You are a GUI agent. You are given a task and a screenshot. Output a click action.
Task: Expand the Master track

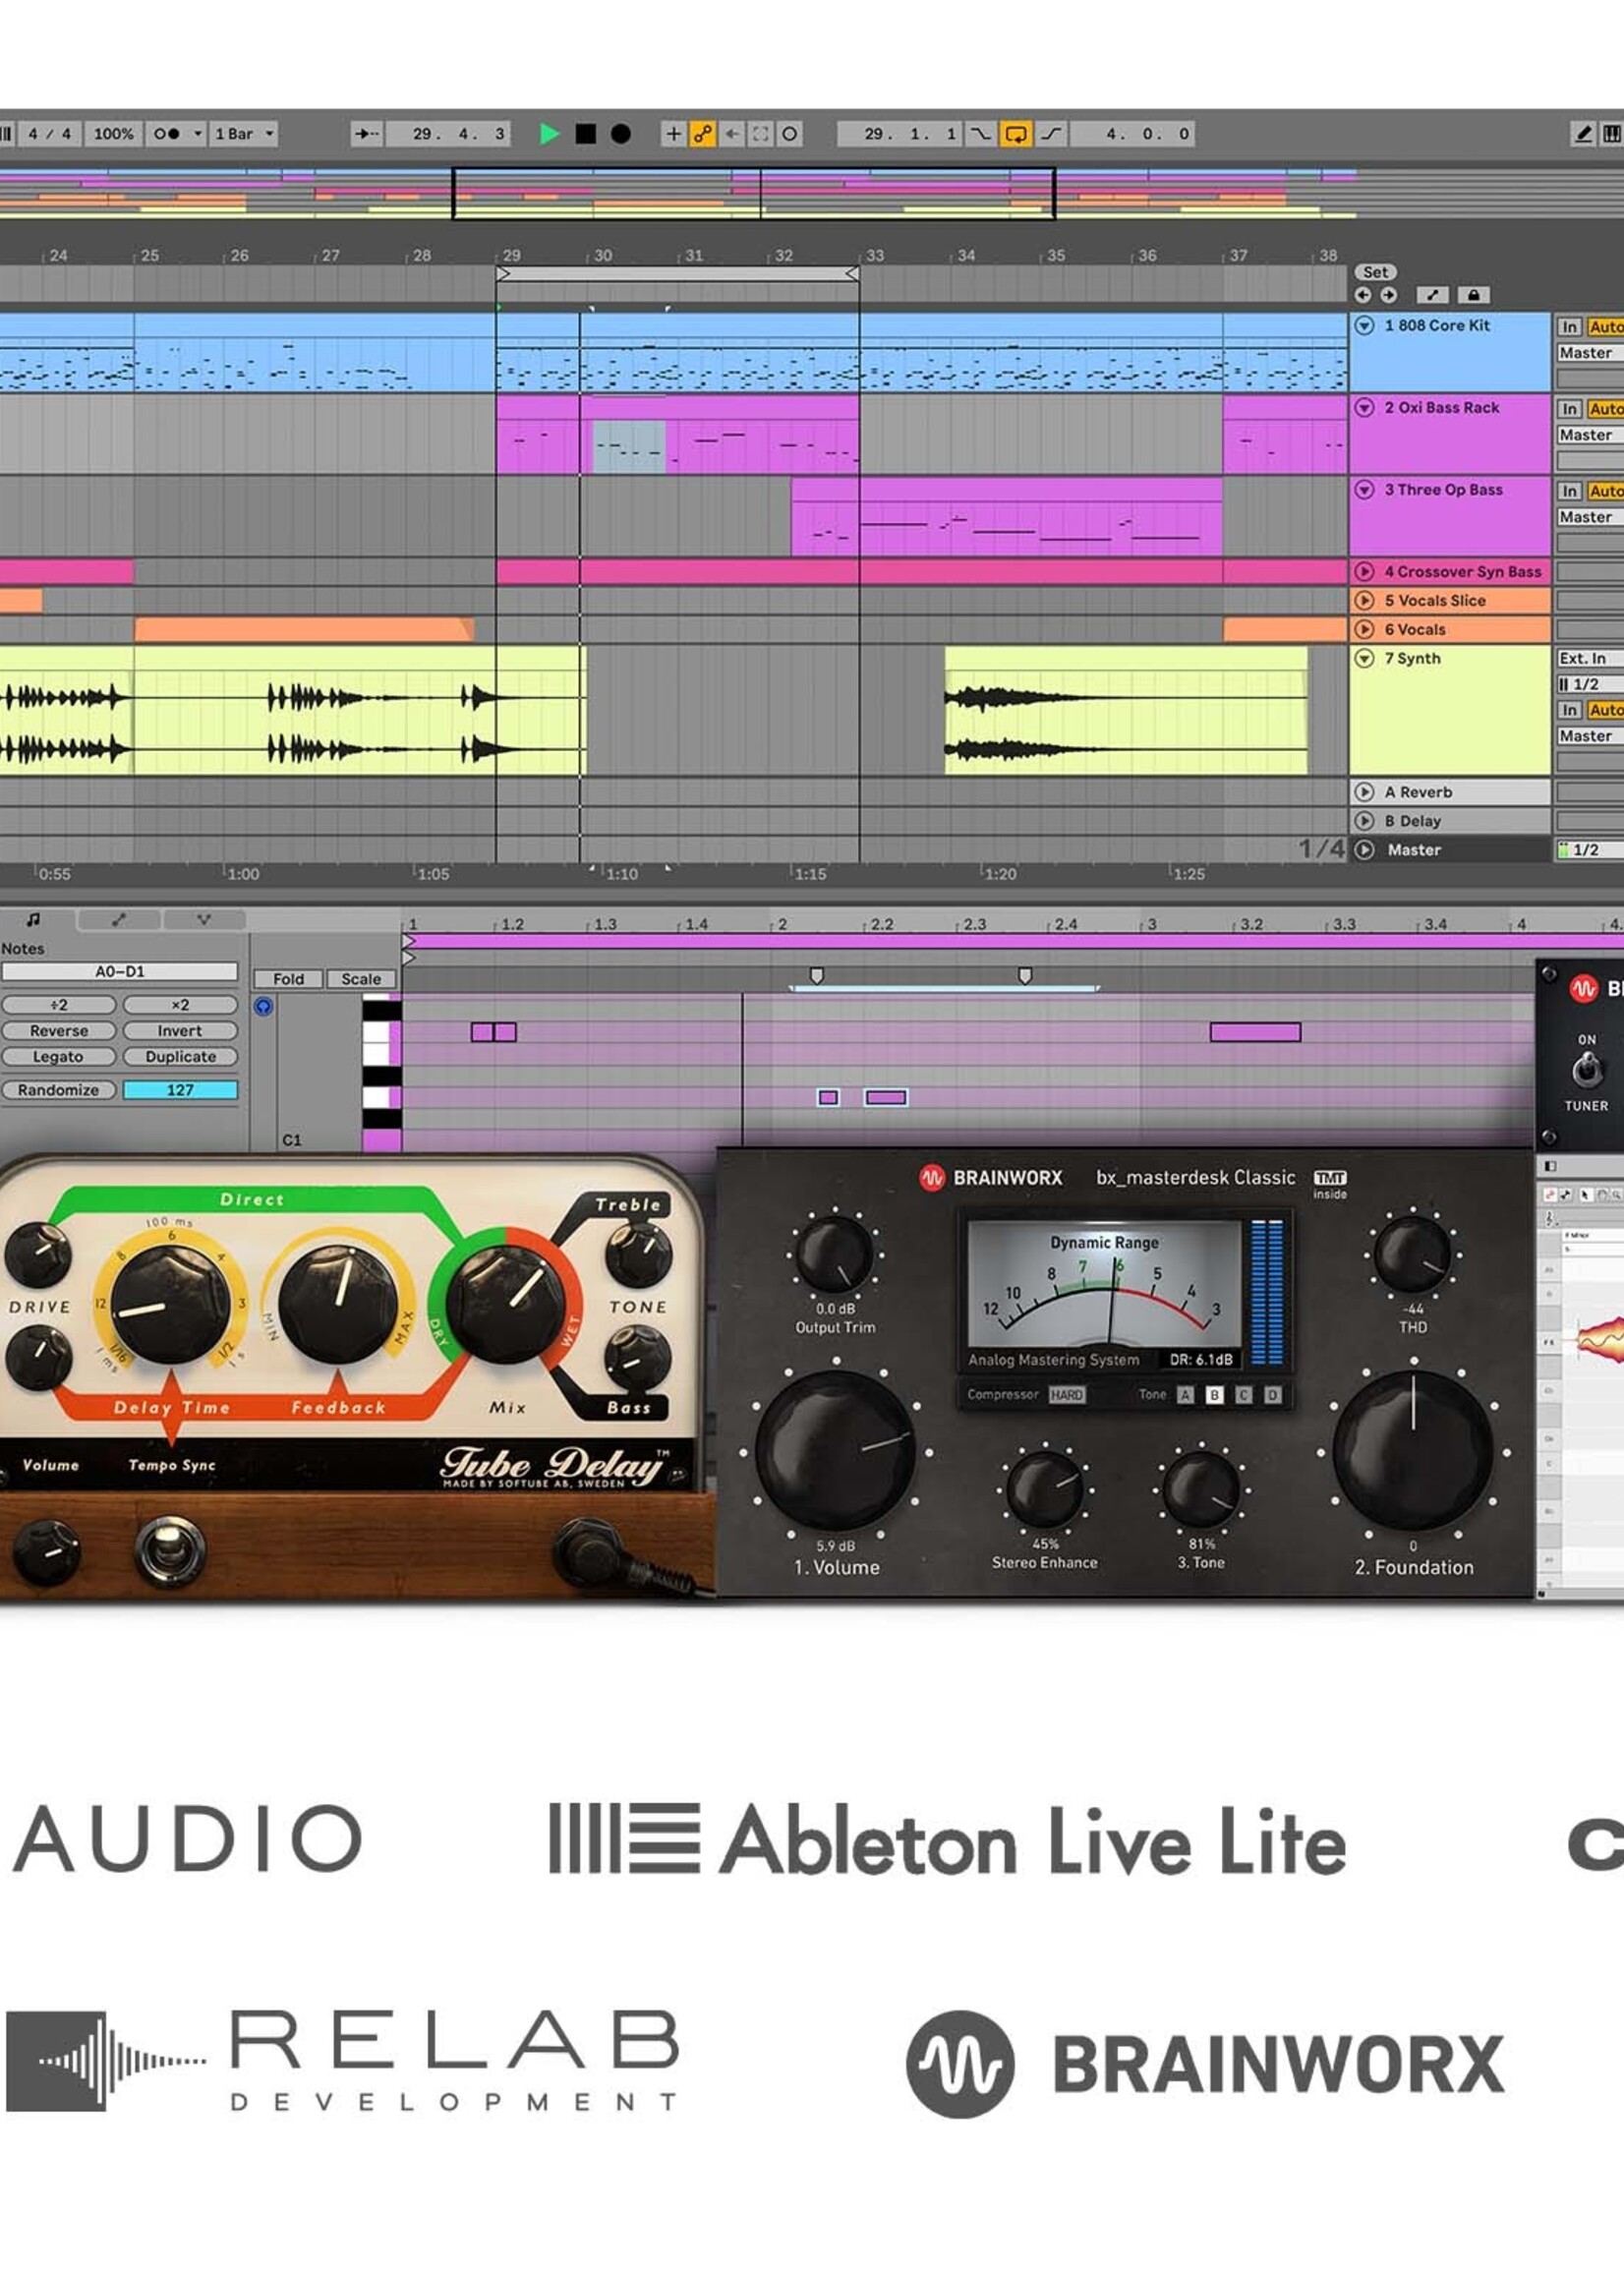click(1364, 850)
